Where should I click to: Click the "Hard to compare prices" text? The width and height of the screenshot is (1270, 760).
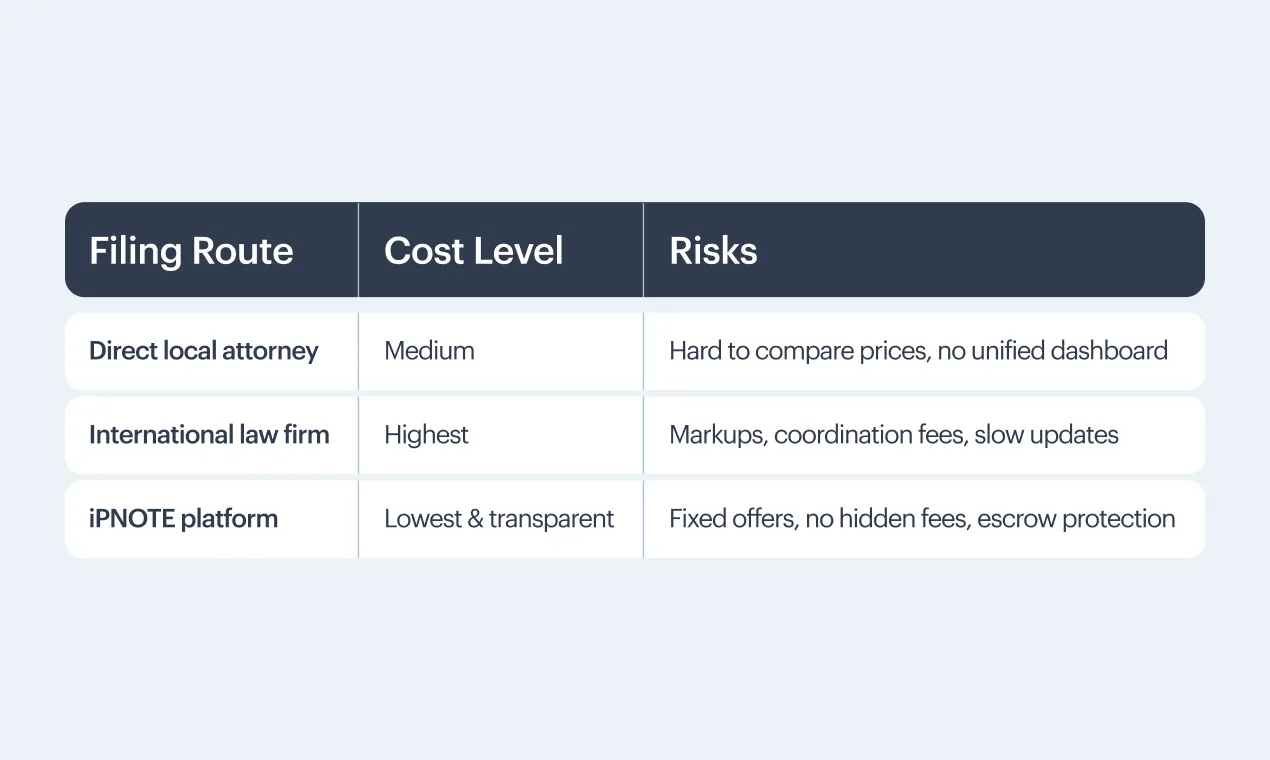(797, 351)
